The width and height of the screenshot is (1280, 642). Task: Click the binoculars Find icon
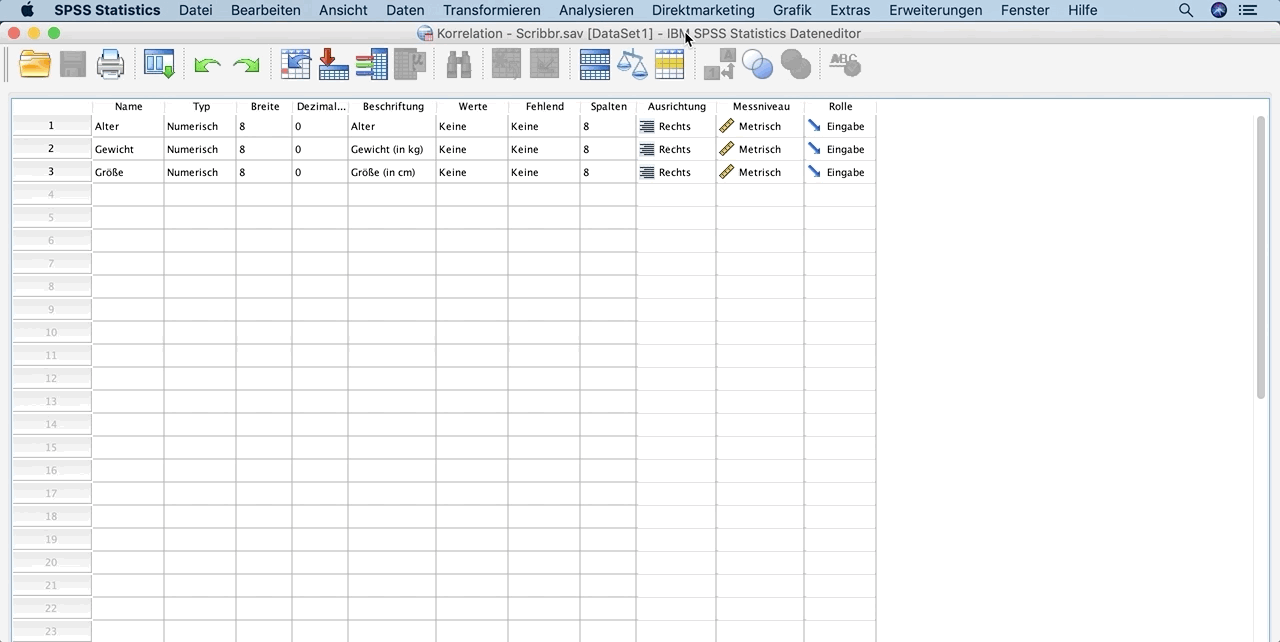[459, 65]
